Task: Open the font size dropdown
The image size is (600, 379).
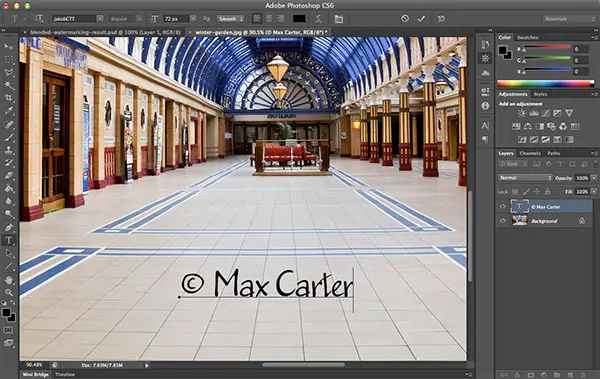Action: [193, 18]
